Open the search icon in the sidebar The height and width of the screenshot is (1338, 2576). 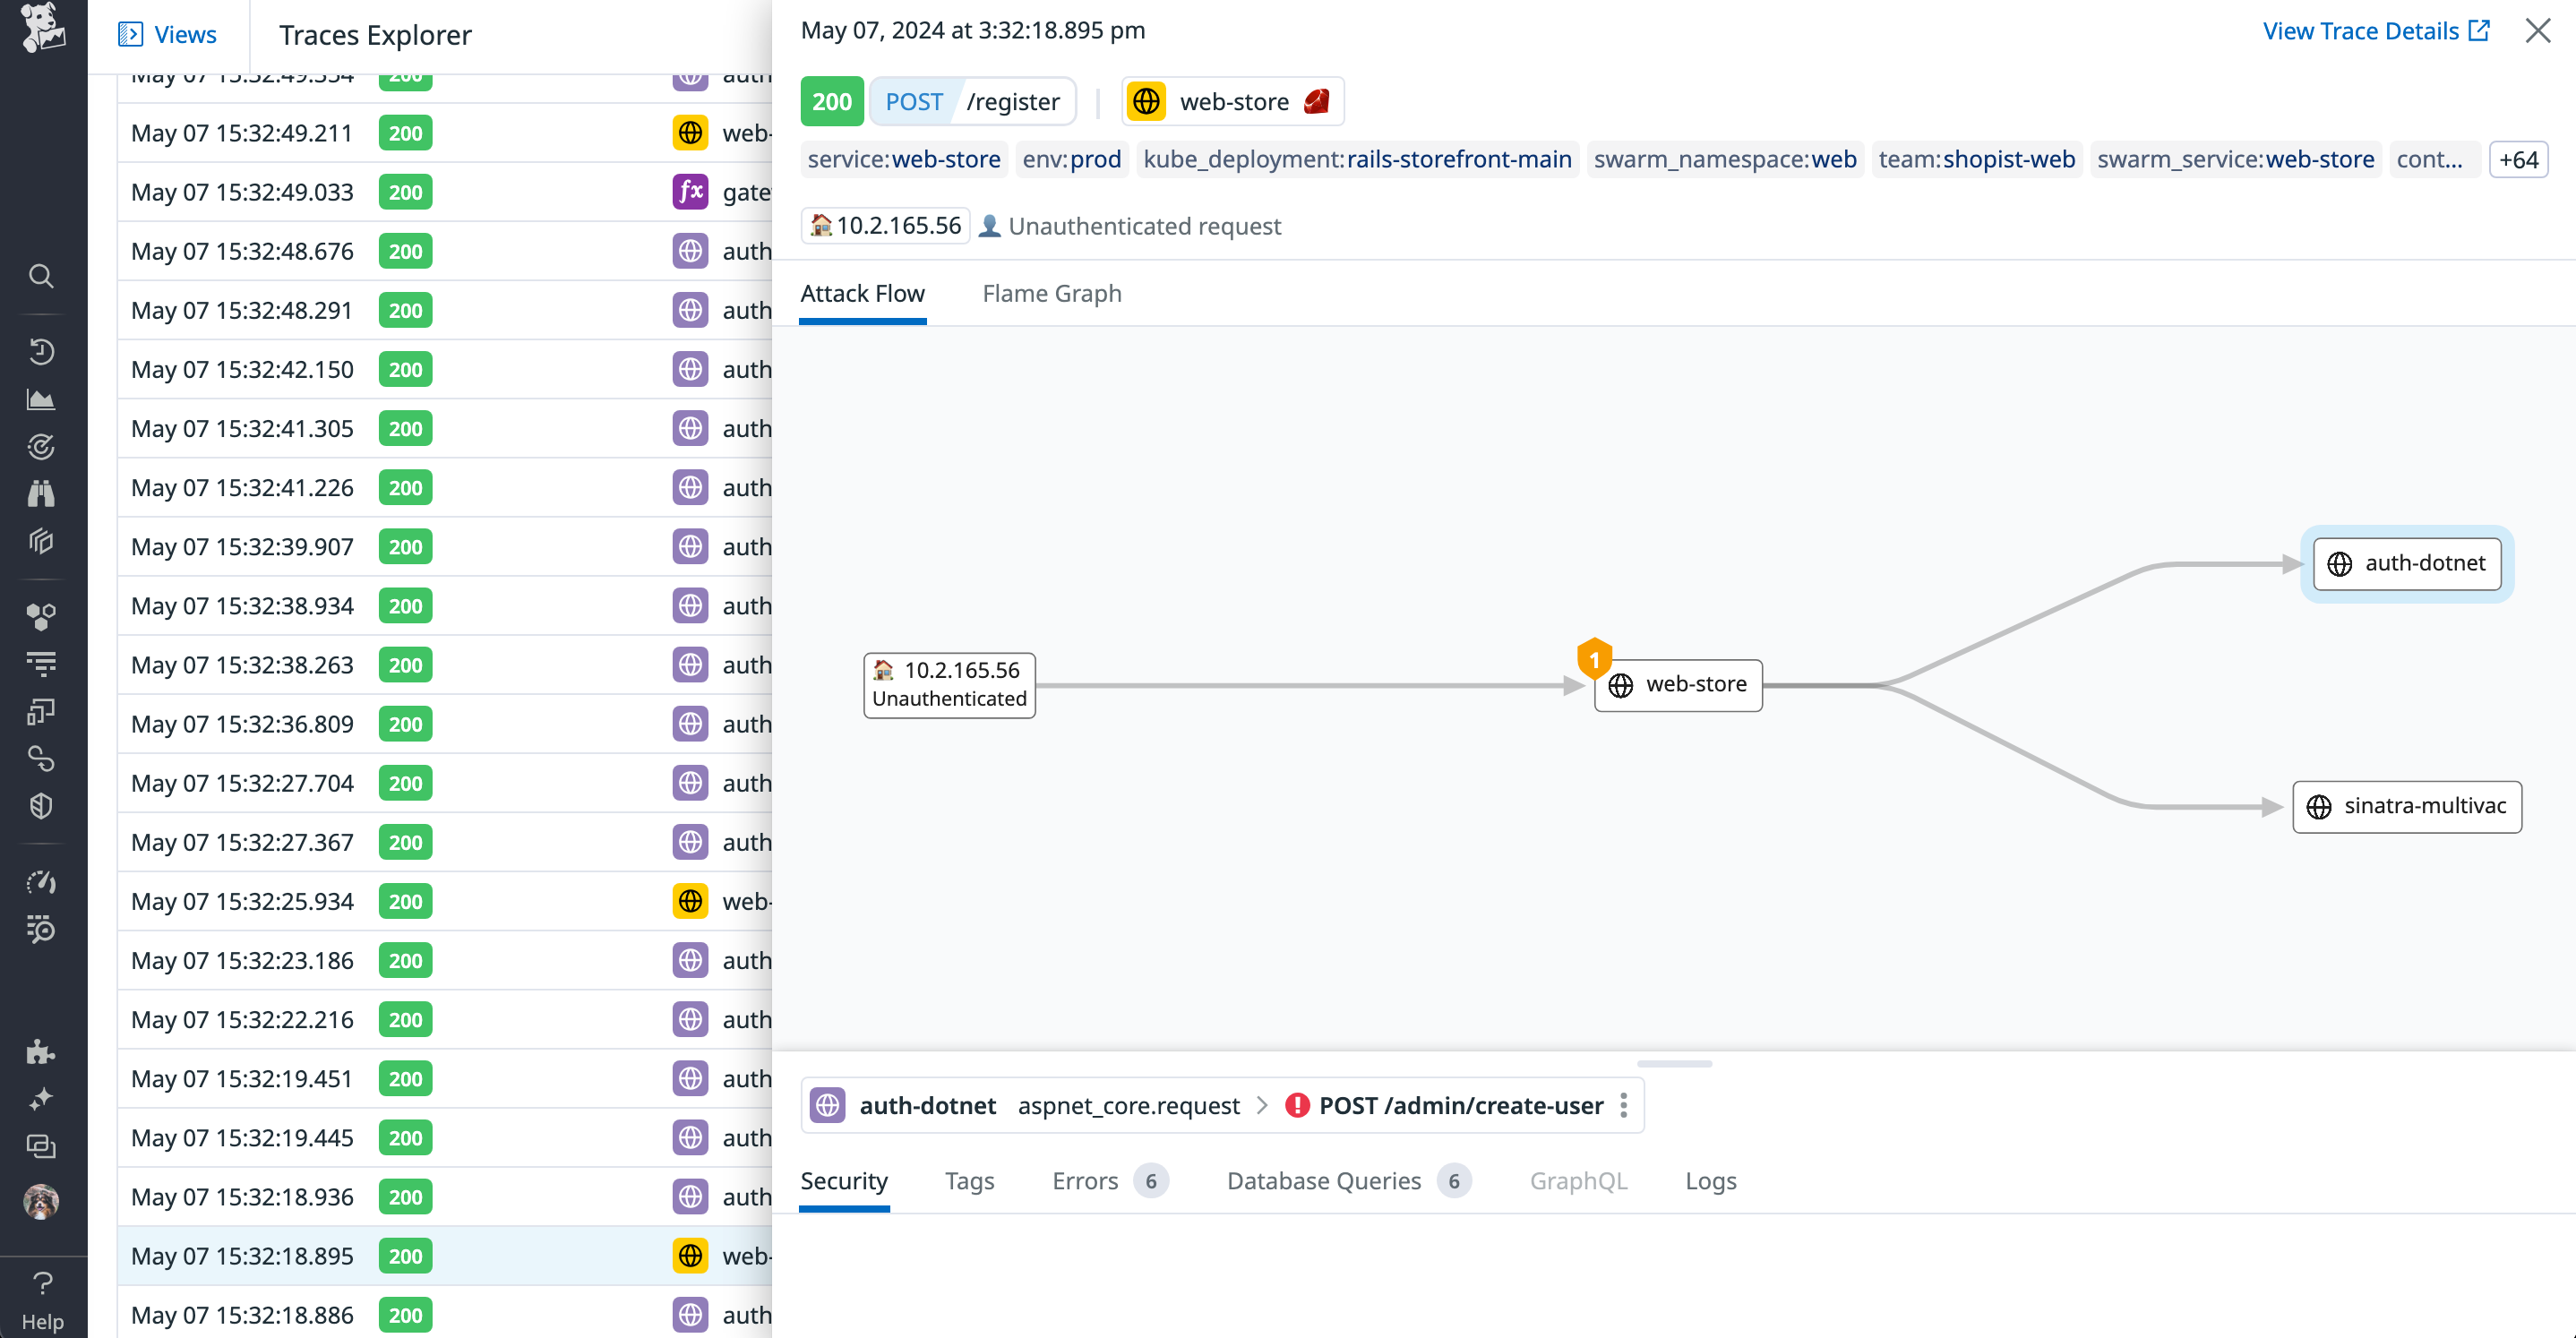pos(41,276)
